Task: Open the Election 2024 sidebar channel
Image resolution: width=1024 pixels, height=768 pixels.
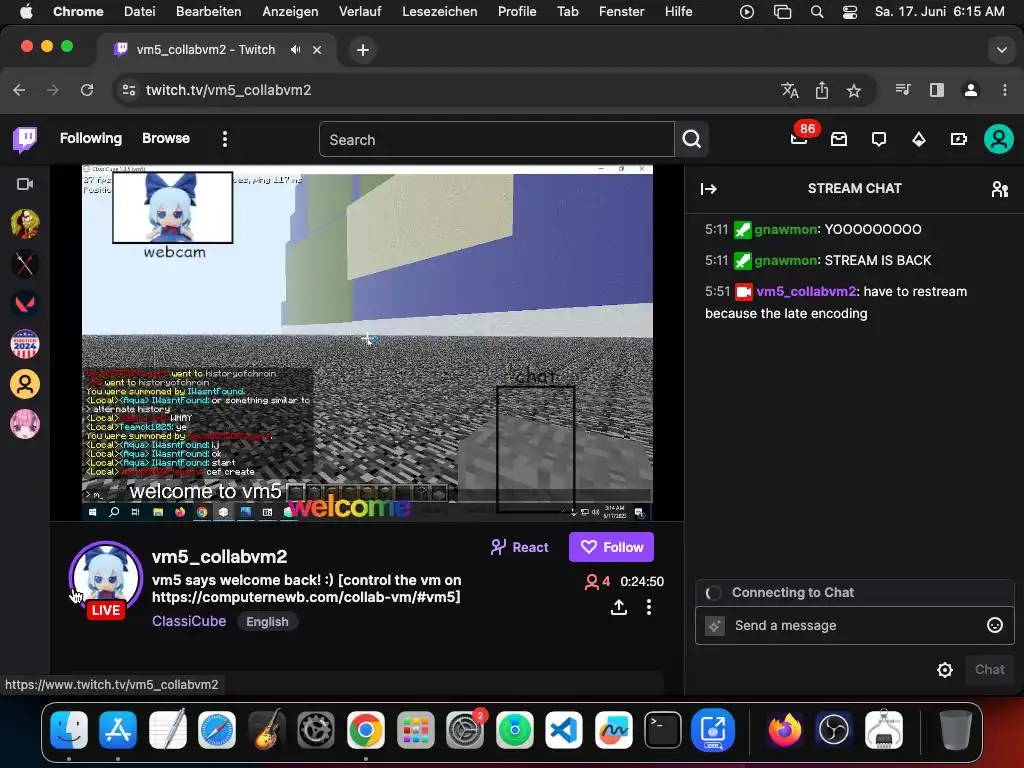Action: click(x=25, y=344)
